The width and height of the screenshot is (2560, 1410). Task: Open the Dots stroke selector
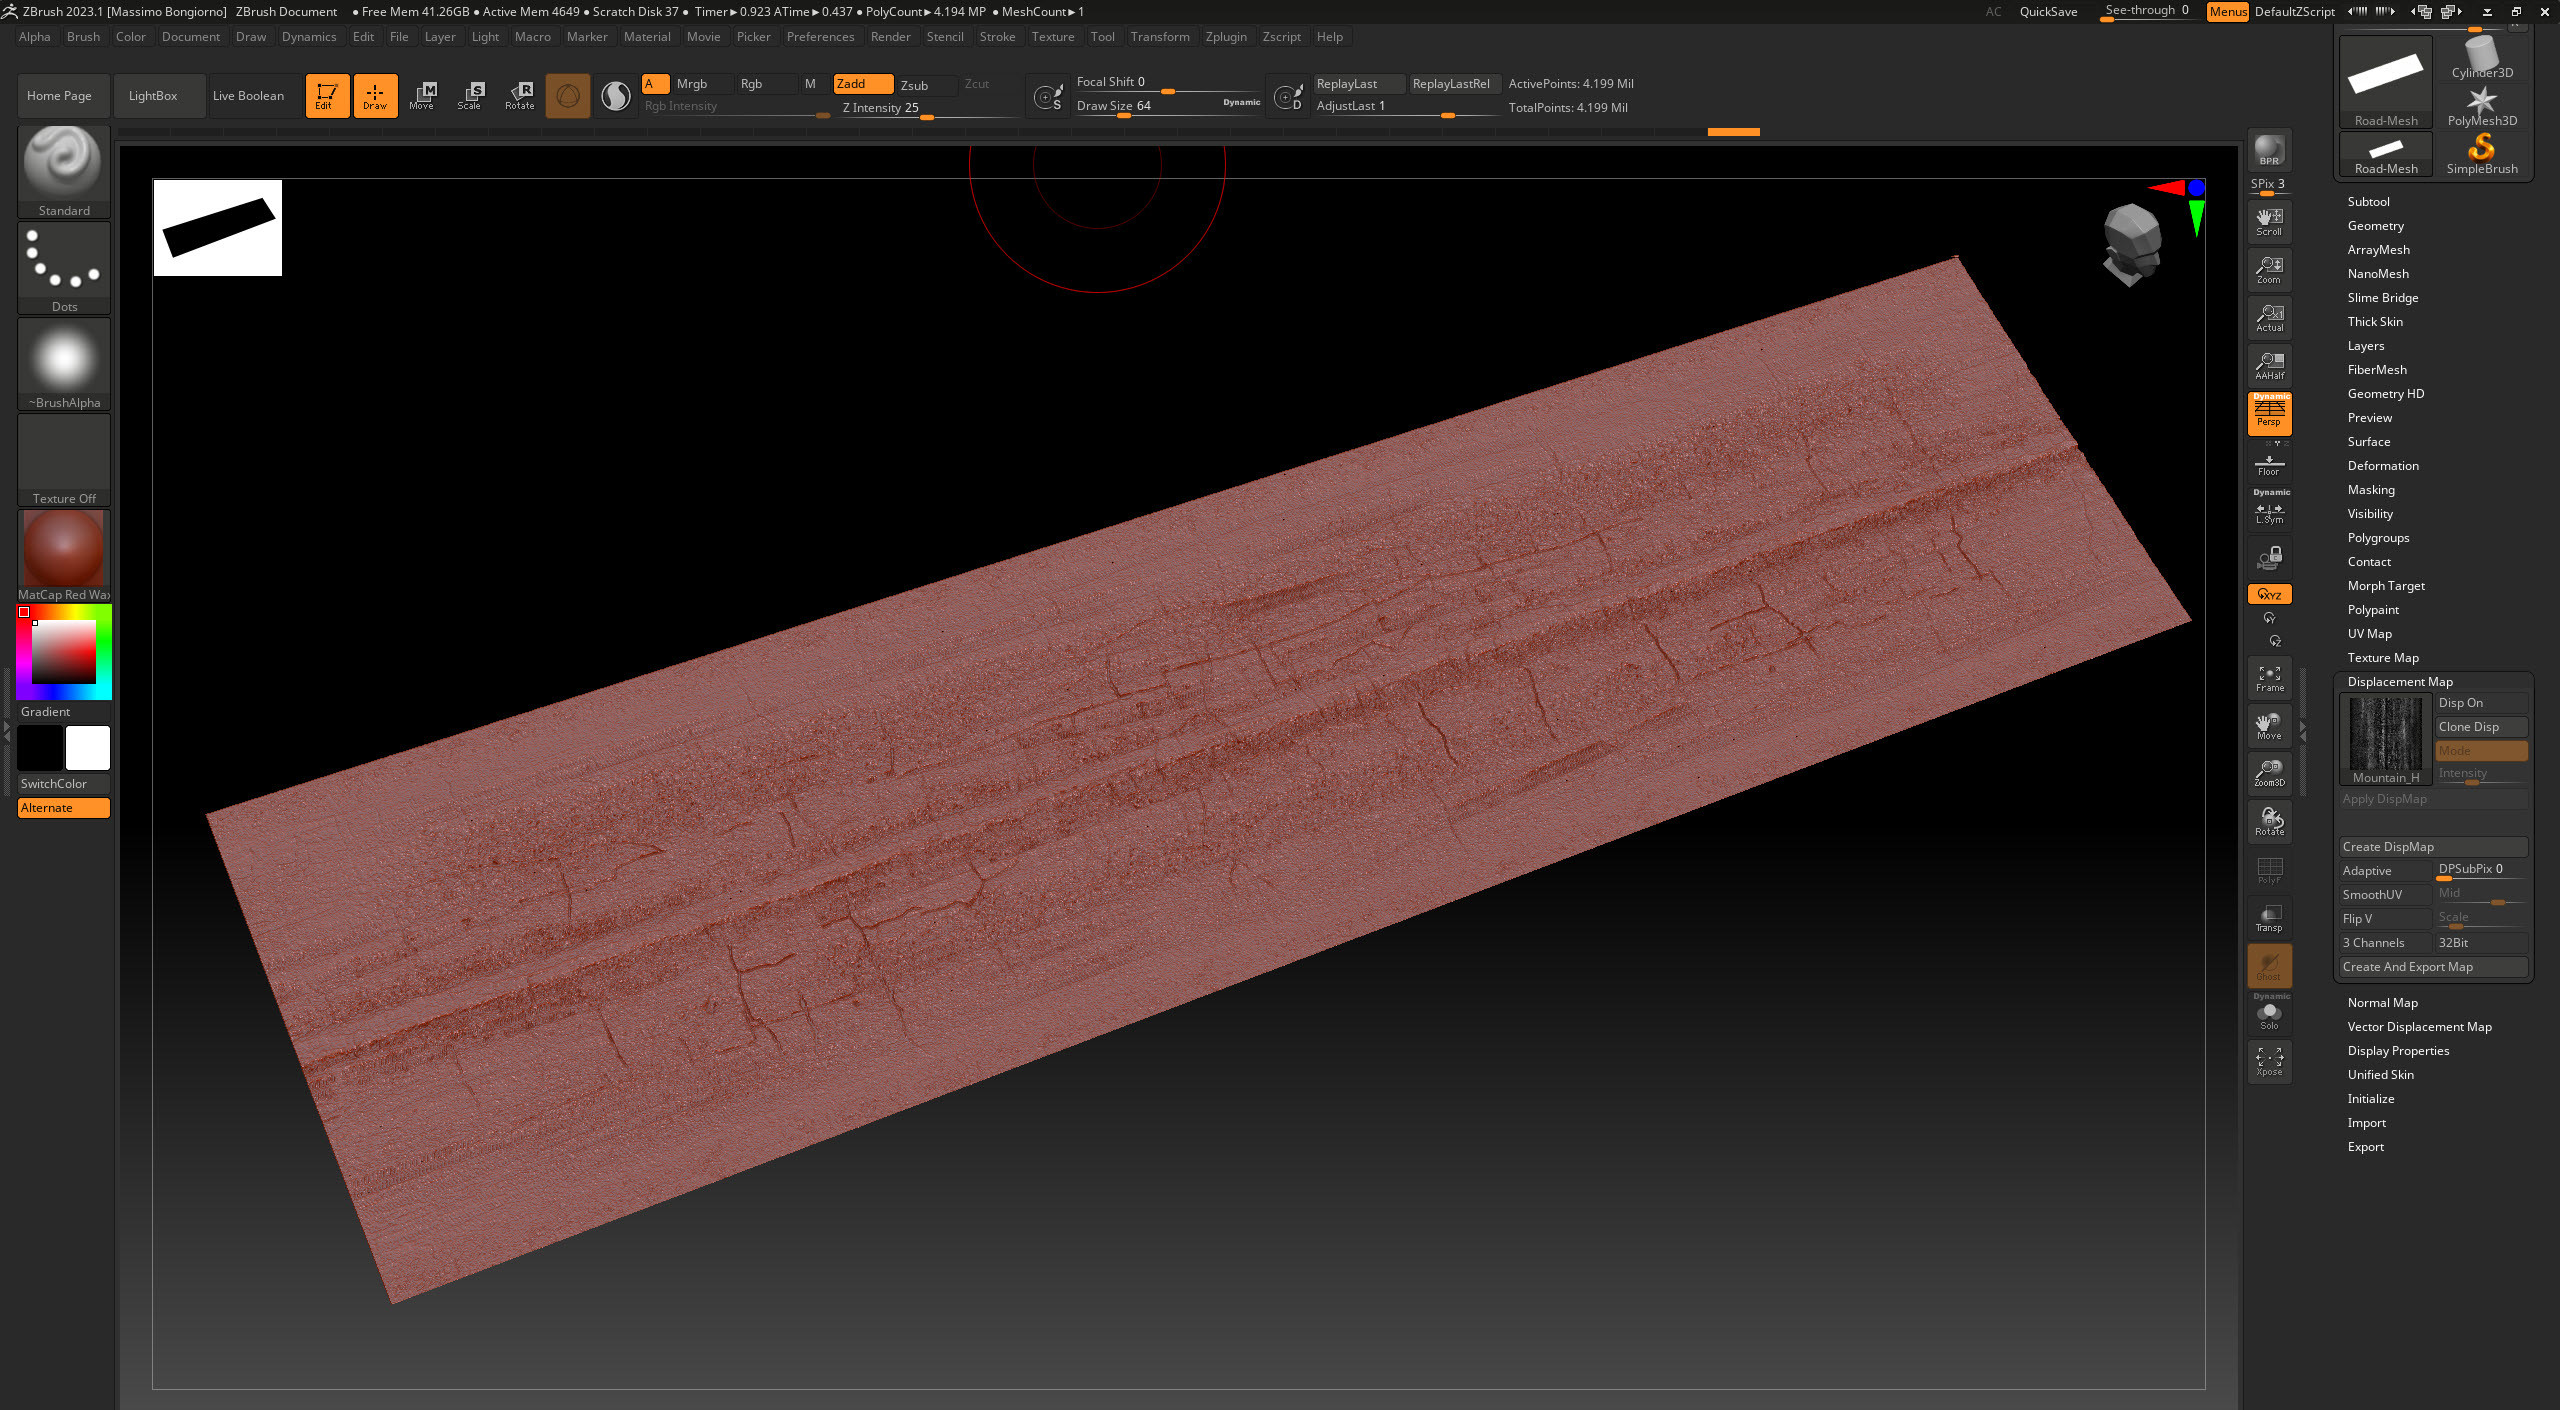(x=64, y=267)
